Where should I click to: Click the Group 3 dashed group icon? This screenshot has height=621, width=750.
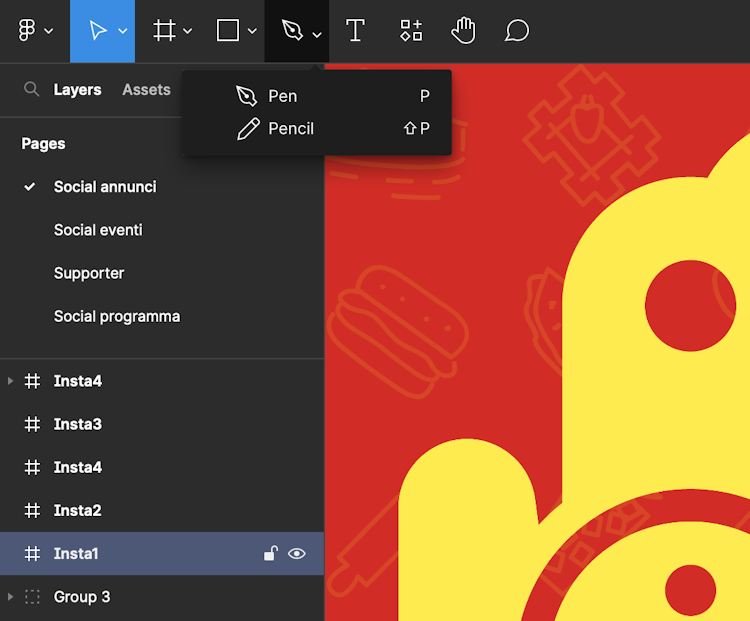coord(32,597)
